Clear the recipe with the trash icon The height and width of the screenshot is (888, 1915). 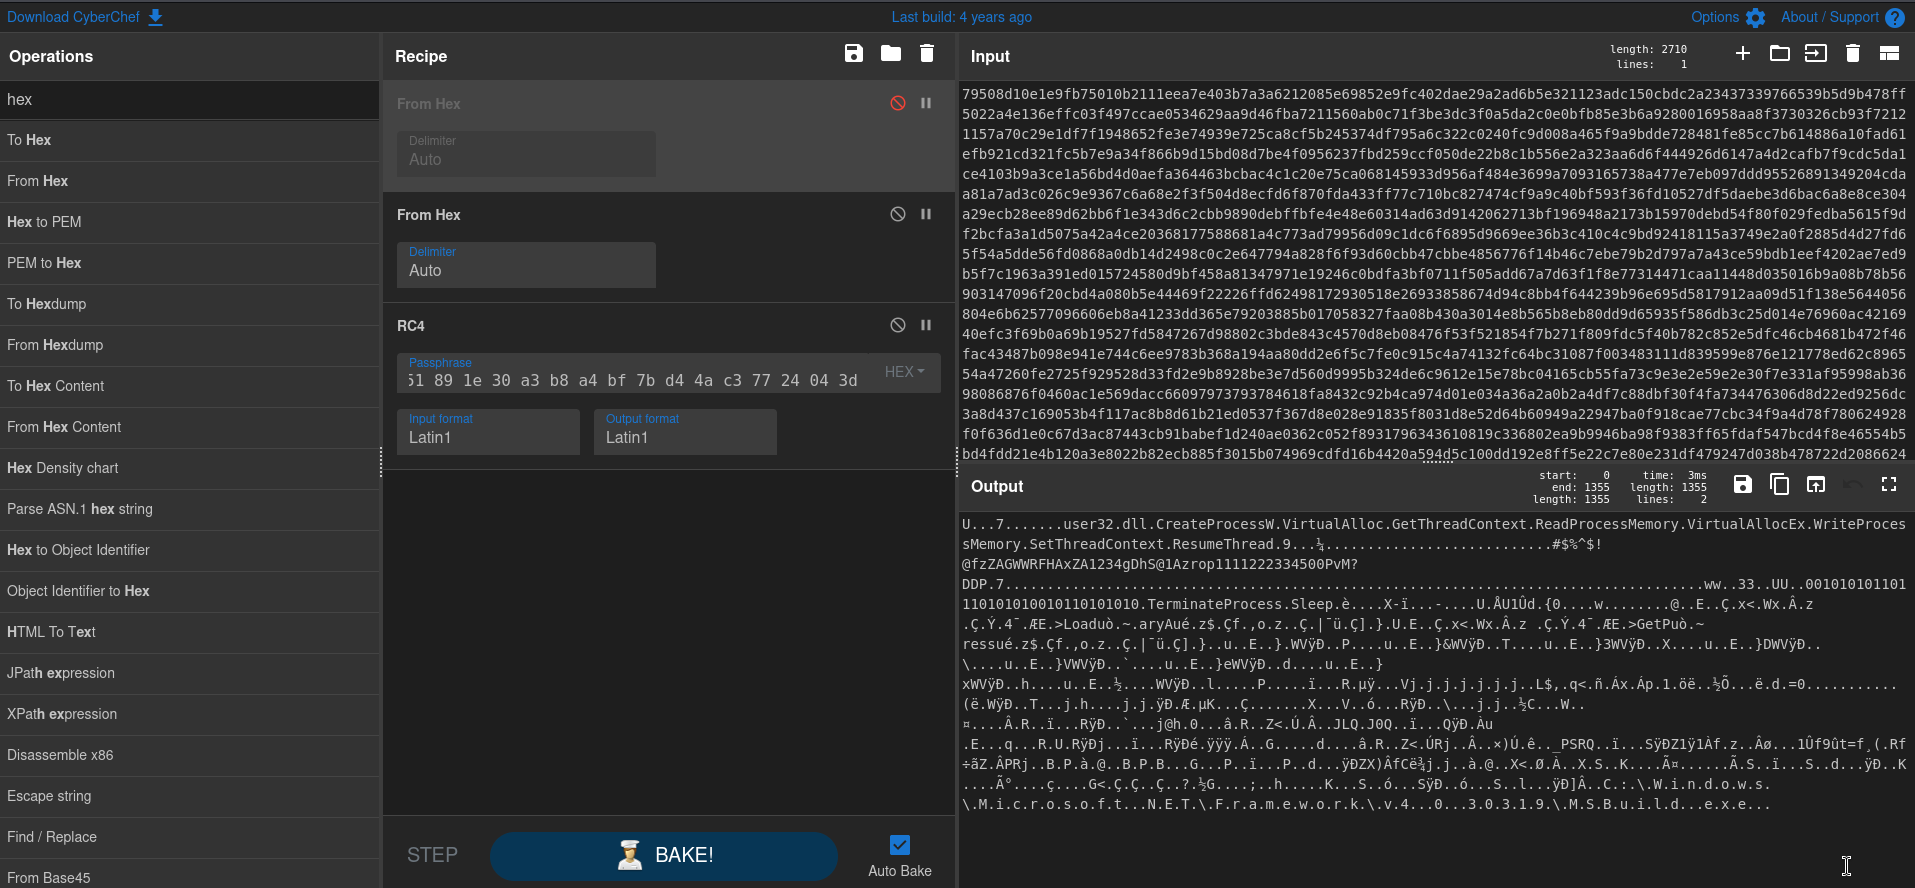coord(927,54)
